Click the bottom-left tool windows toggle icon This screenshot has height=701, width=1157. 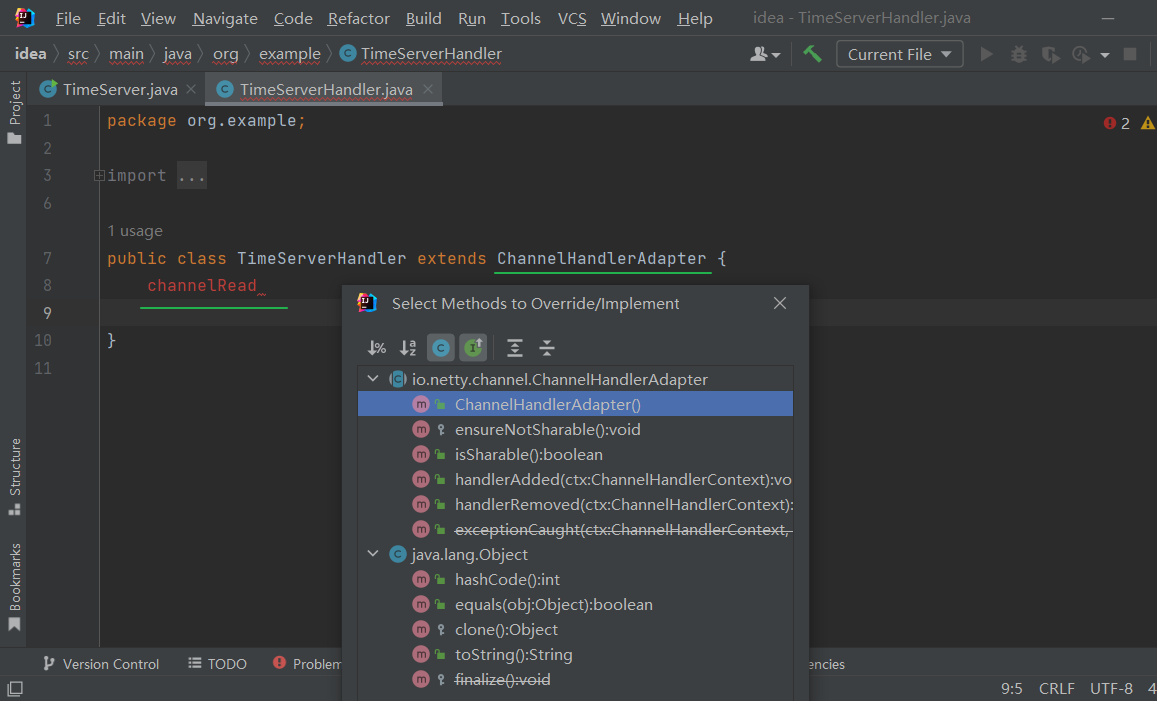[15, 688]
